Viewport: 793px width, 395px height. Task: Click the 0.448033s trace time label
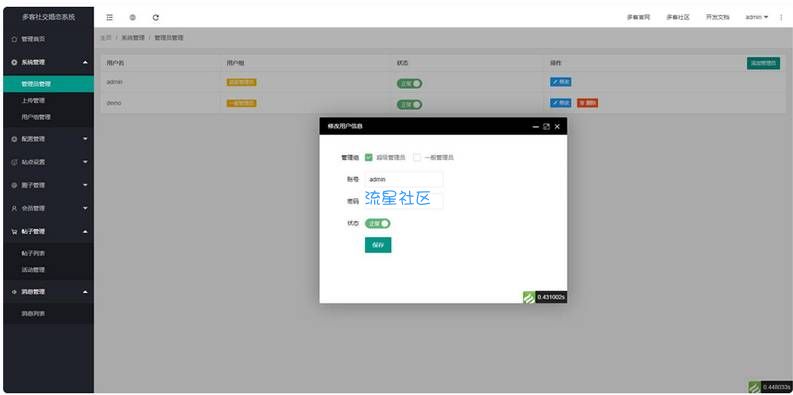(x=776, y=387)
